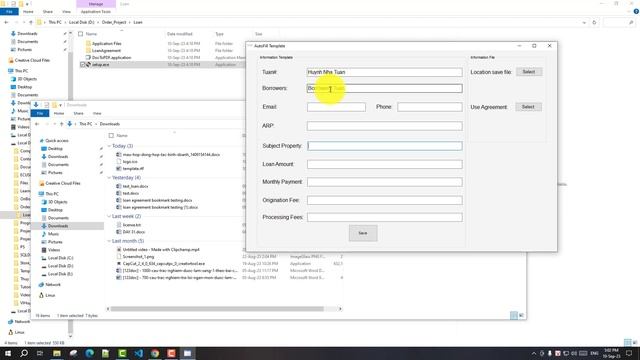The width and height of the screenshot is (640, 360).
Task: Open Google Chrome from taskbar
Action: click(x=155, y=353)
